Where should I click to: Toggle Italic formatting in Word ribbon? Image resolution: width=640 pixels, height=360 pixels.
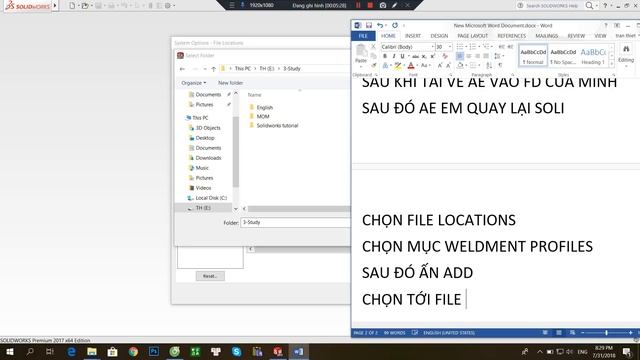[393, 56]
